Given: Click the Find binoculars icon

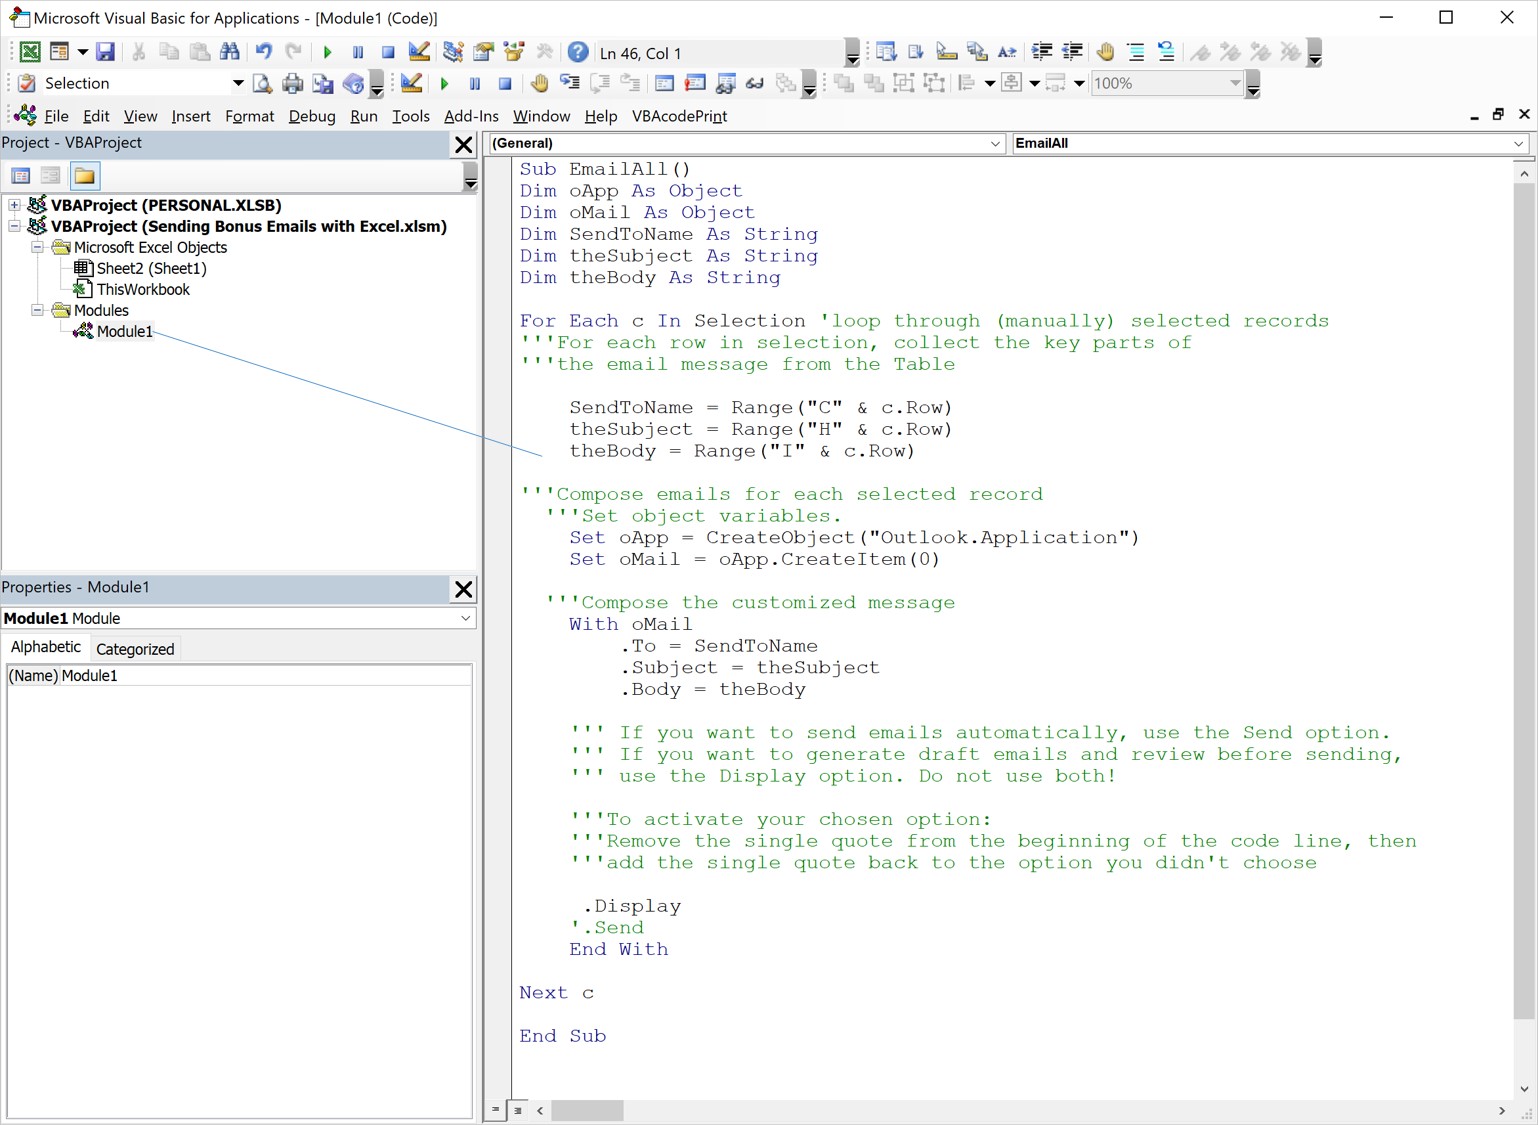Looking at the screenshot, I should pos(230,52).
